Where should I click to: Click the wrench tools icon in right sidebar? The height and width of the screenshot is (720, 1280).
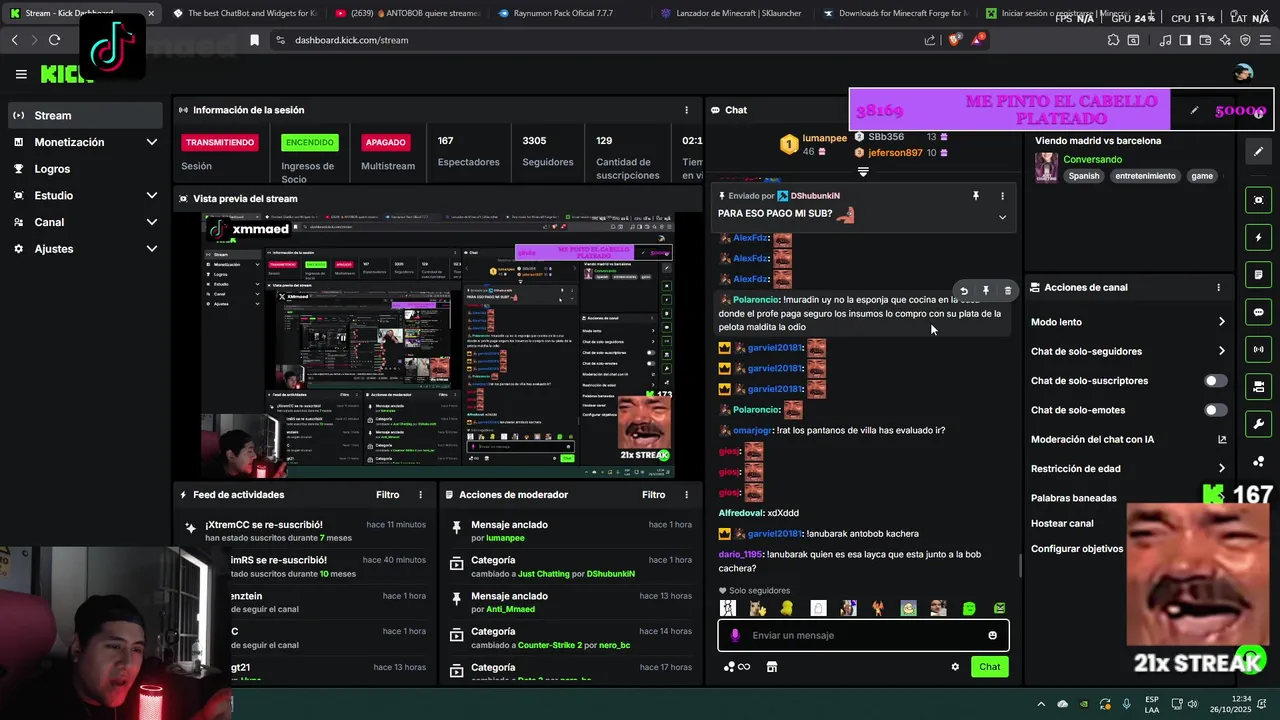coord(1258,423)
